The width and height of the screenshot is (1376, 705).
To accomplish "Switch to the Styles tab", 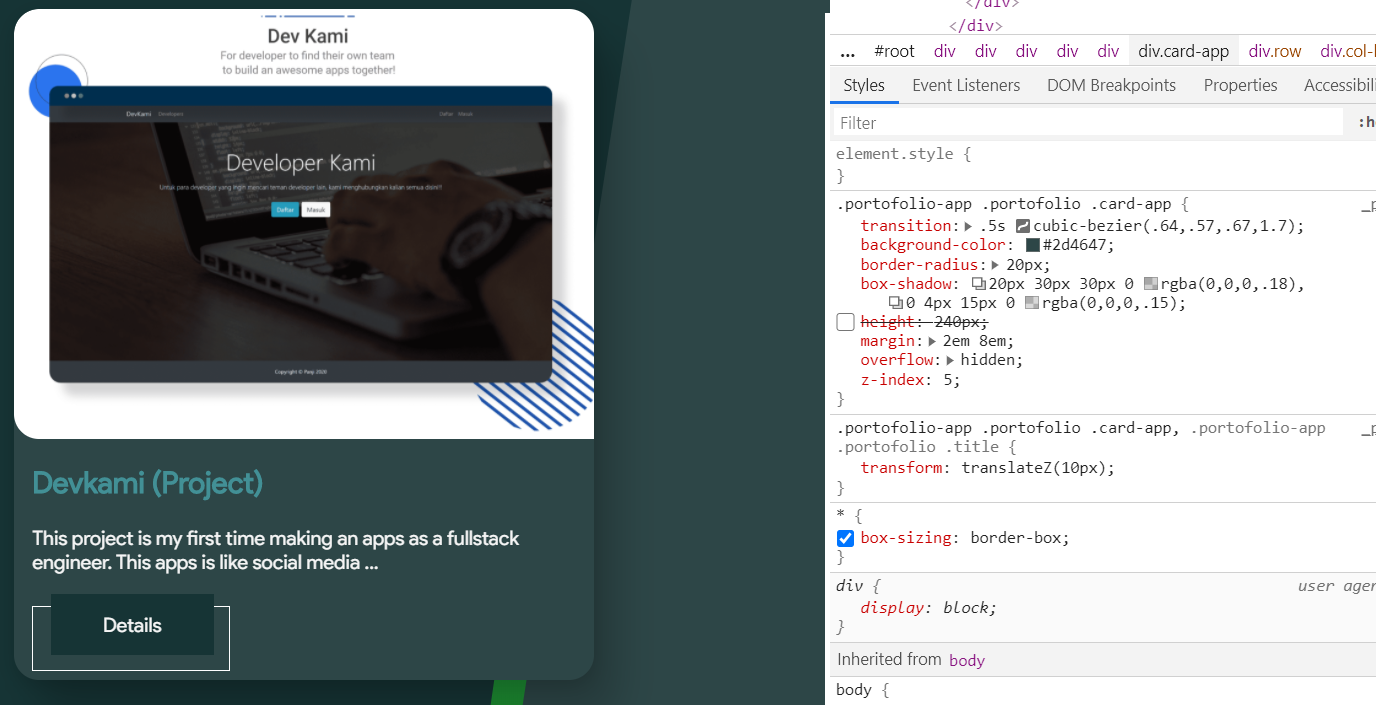I will (864, 85).
